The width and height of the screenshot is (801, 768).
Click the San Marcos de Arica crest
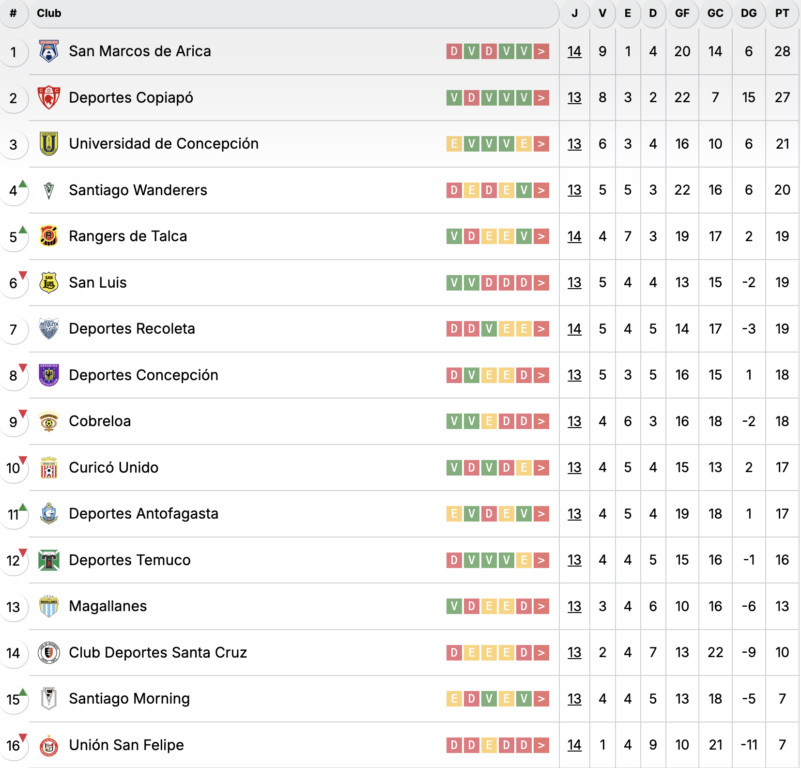pyautogui.click(x=49, y=51)
